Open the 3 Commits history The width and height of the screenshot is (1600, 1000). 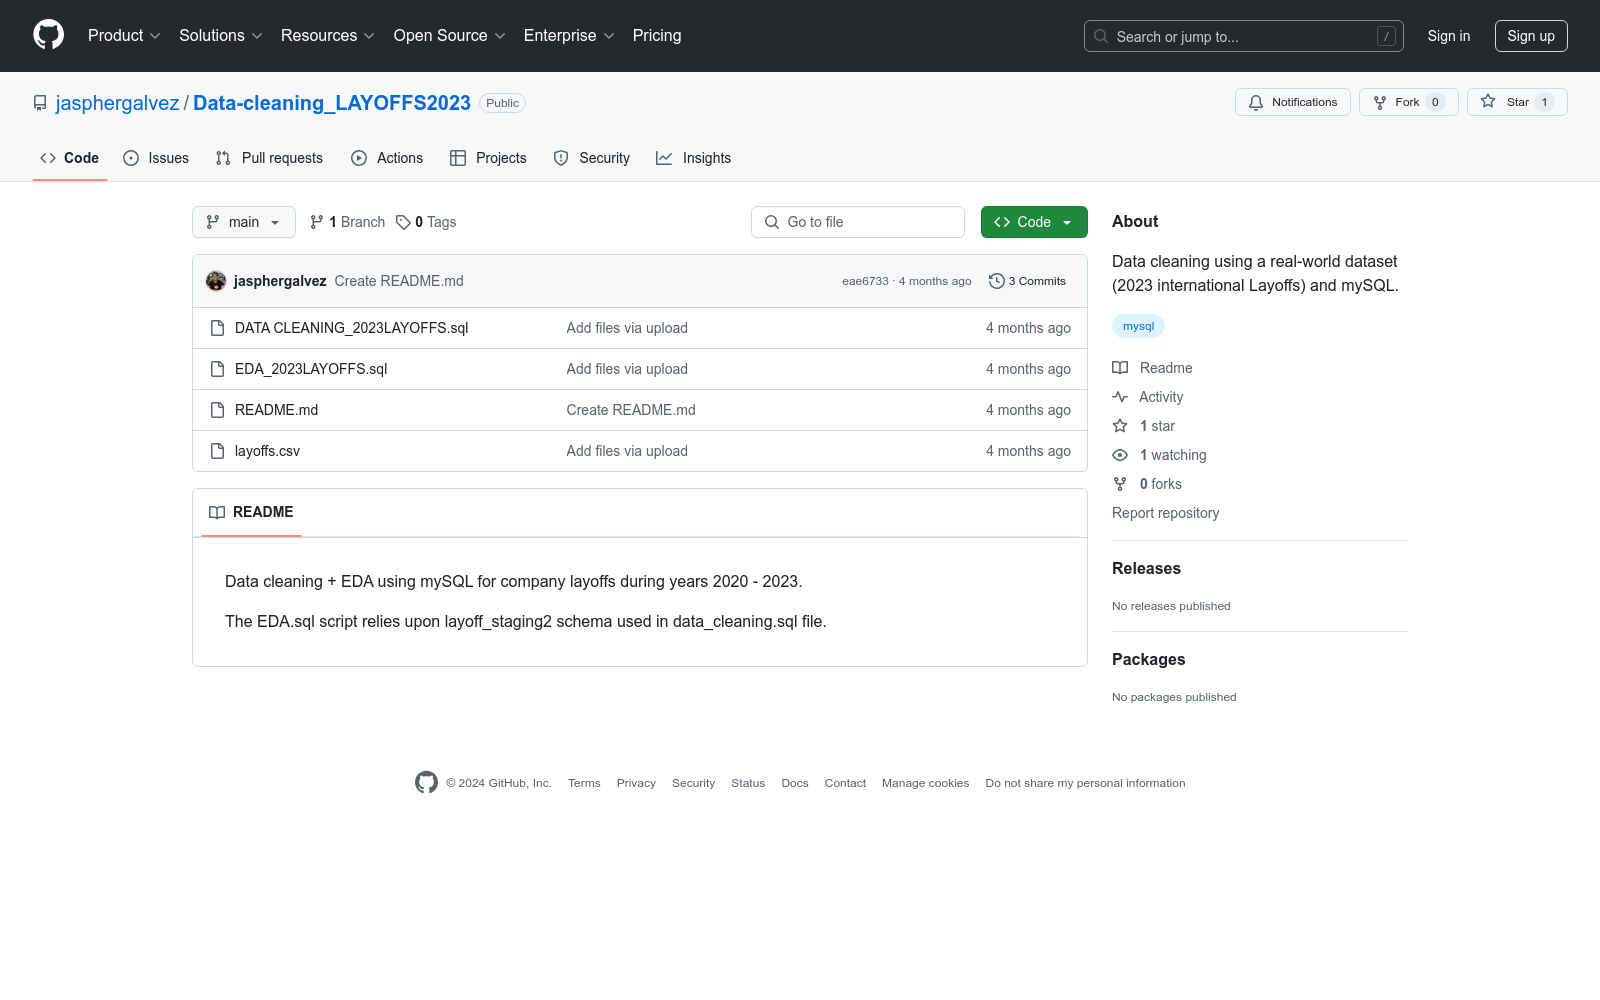pos(1027,281)
